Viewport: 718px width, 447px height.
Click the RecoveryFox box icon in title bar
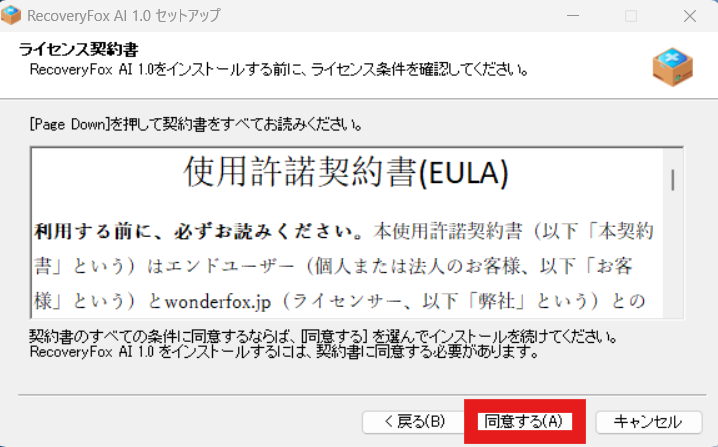[x=11, y=15]
